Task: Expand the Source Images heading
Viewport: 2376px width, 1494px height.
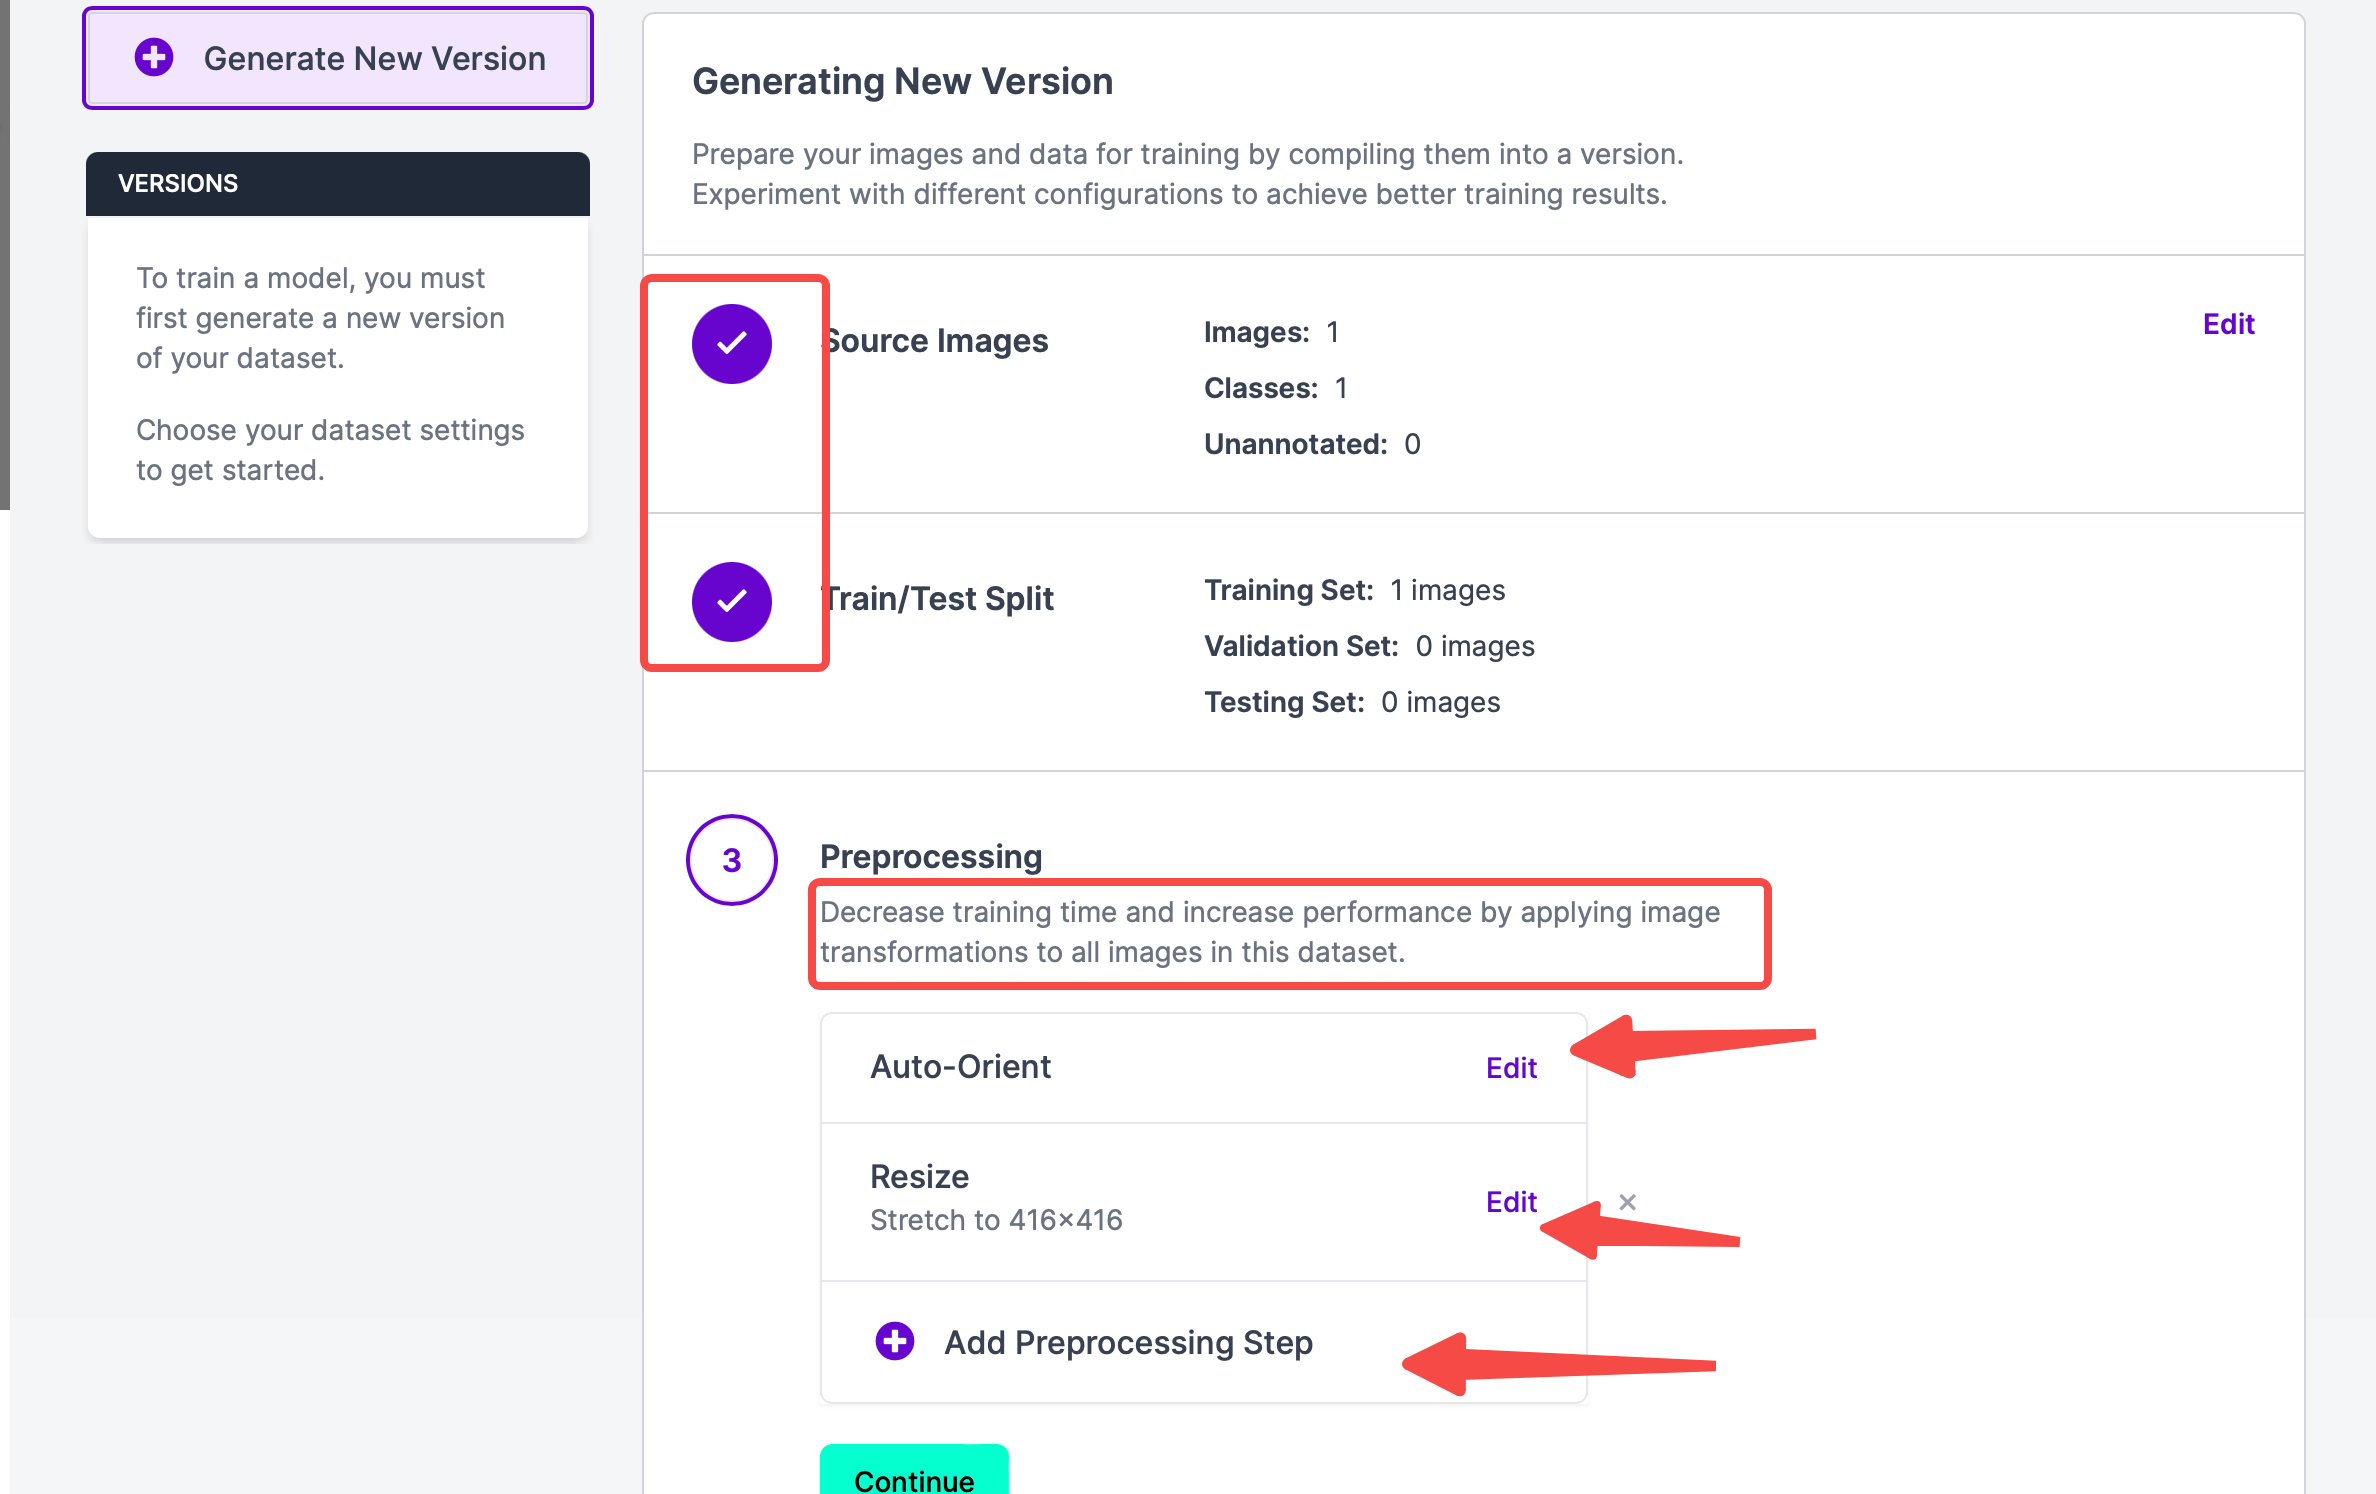Action: click(x=937, y=341)
